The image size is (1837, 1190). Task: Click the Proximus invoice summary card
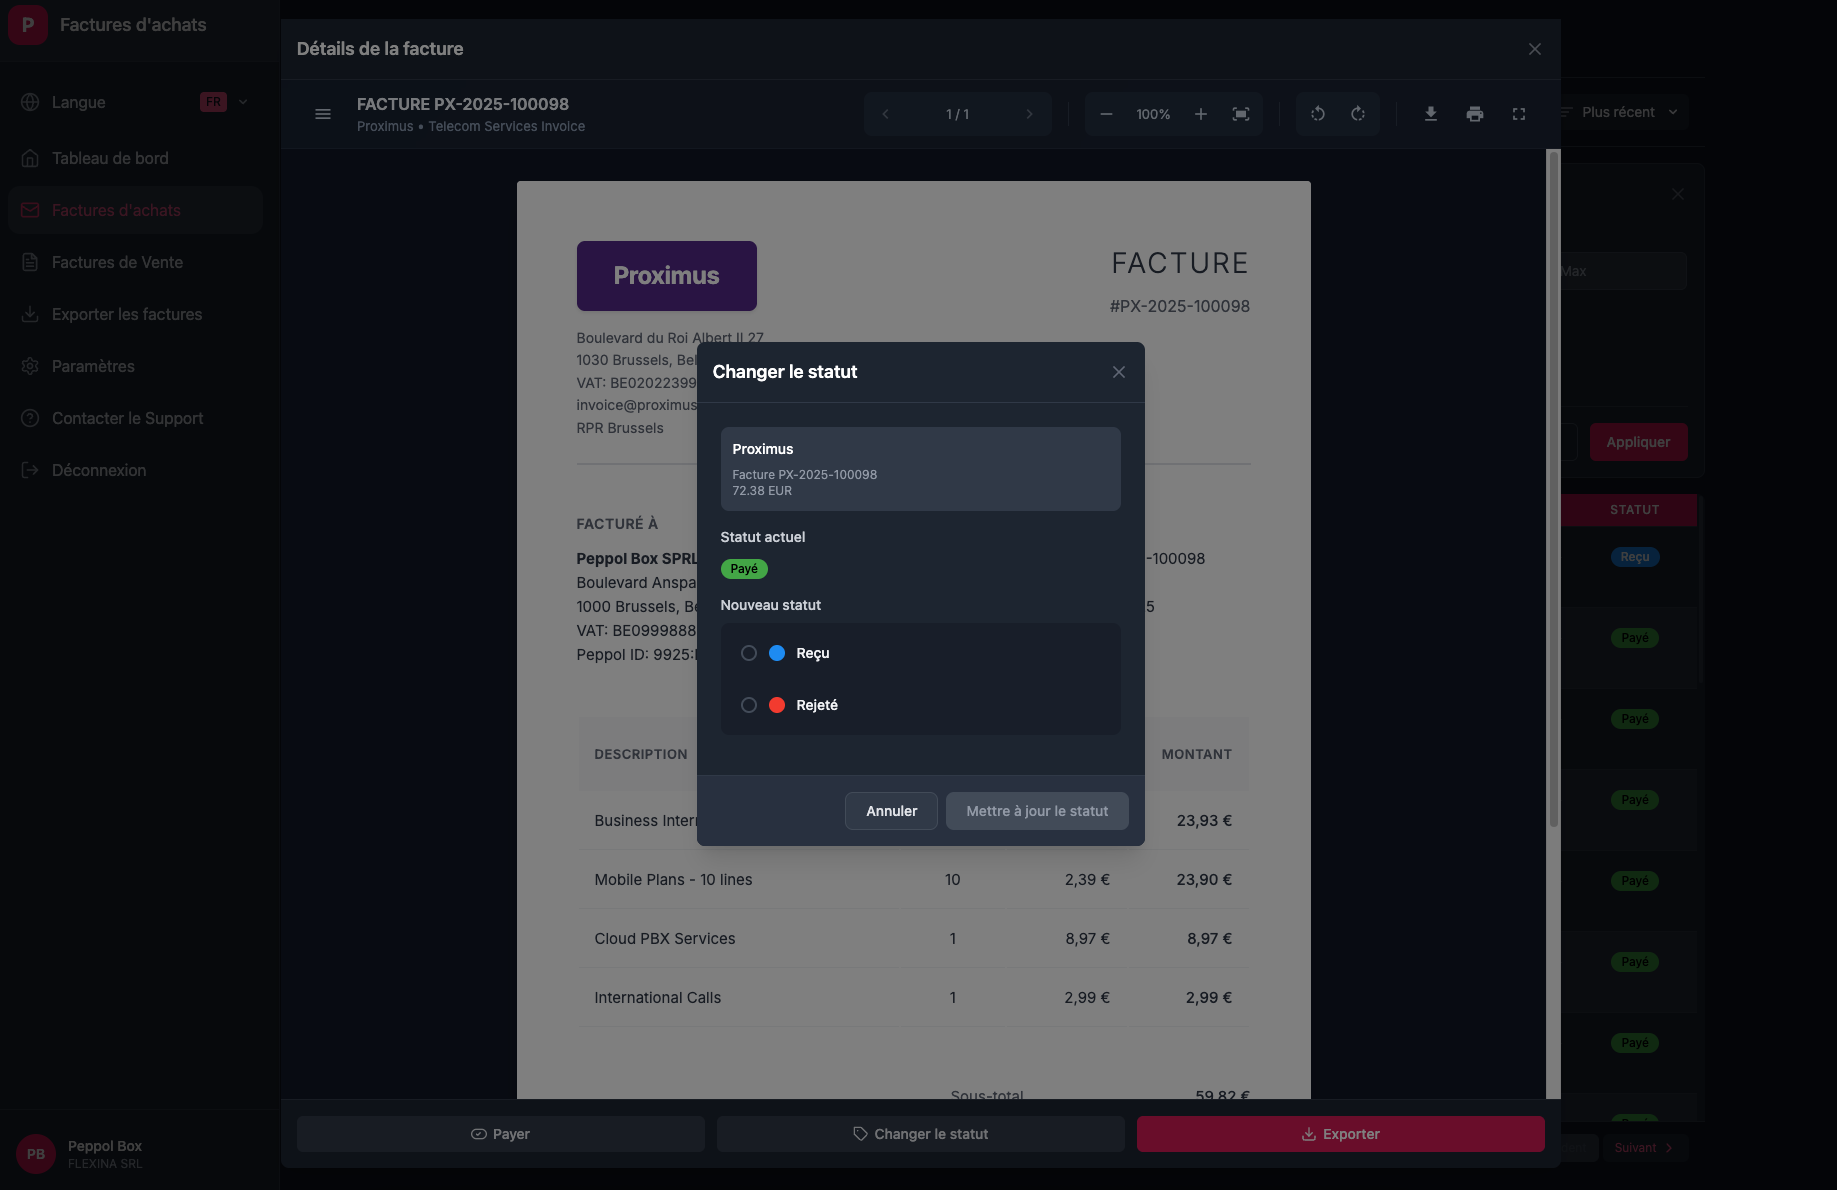click(x=920, y=469)
